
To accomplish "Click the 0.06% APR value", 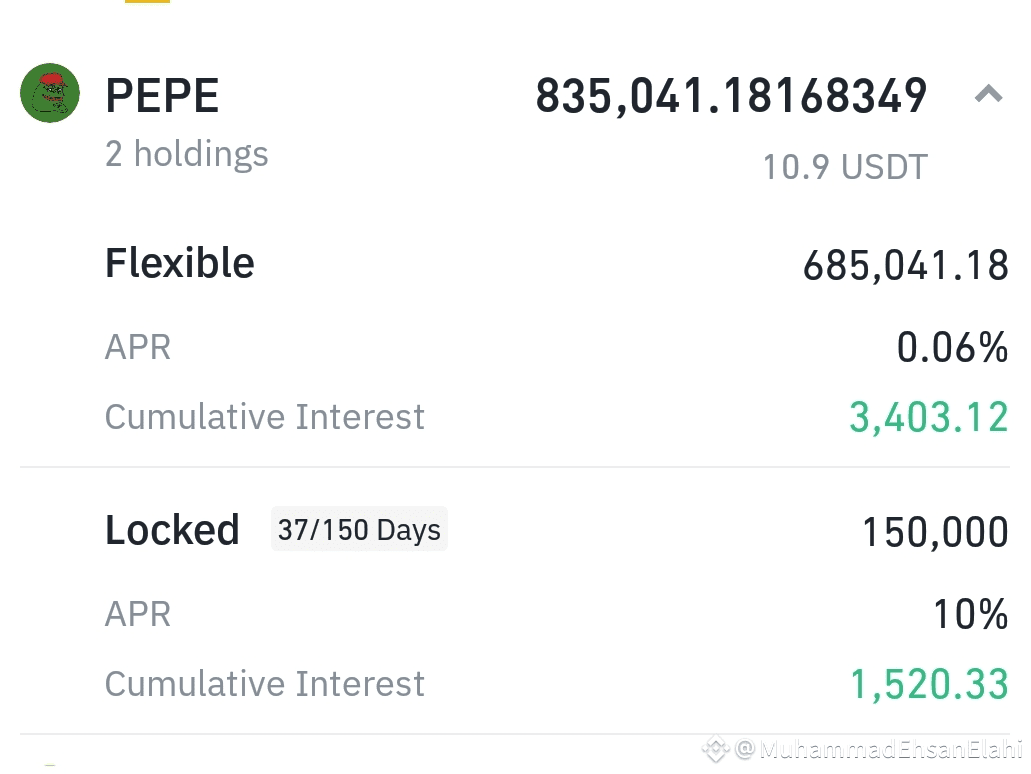I will (952, 347).
